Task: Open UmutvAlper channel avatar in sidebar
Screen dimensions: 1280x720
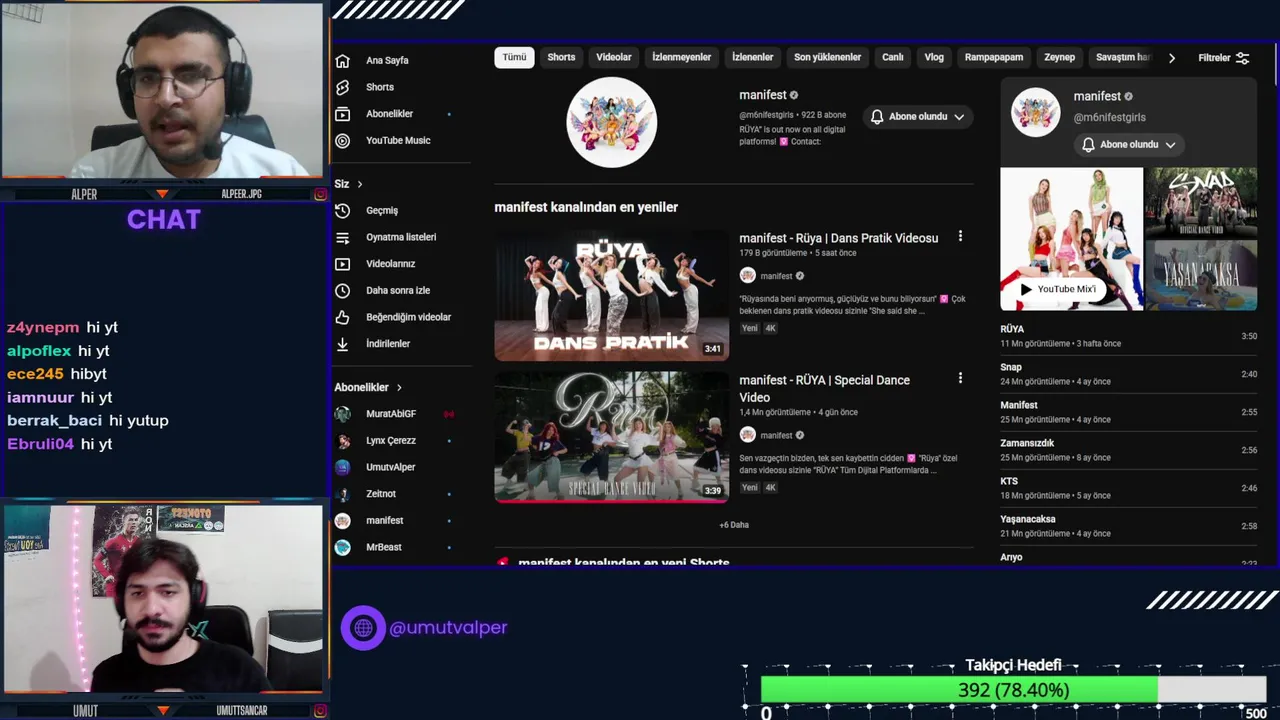Action: [342, 467]
